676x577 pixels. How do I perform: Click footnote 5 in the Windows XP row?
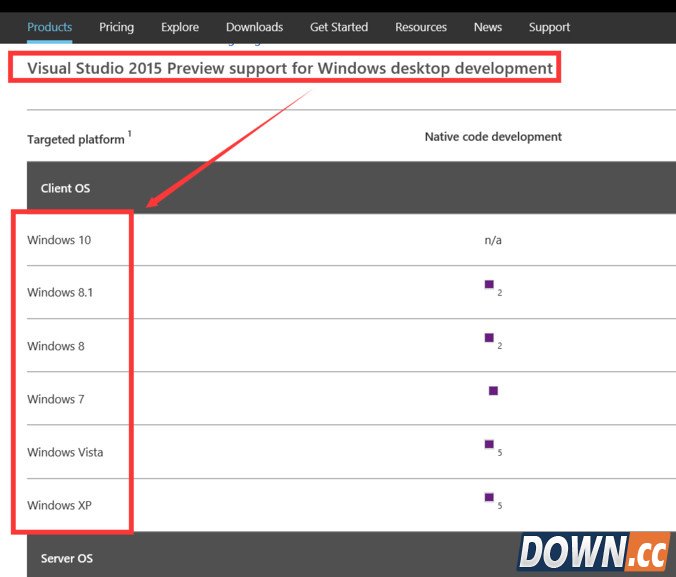pos(500,505)
